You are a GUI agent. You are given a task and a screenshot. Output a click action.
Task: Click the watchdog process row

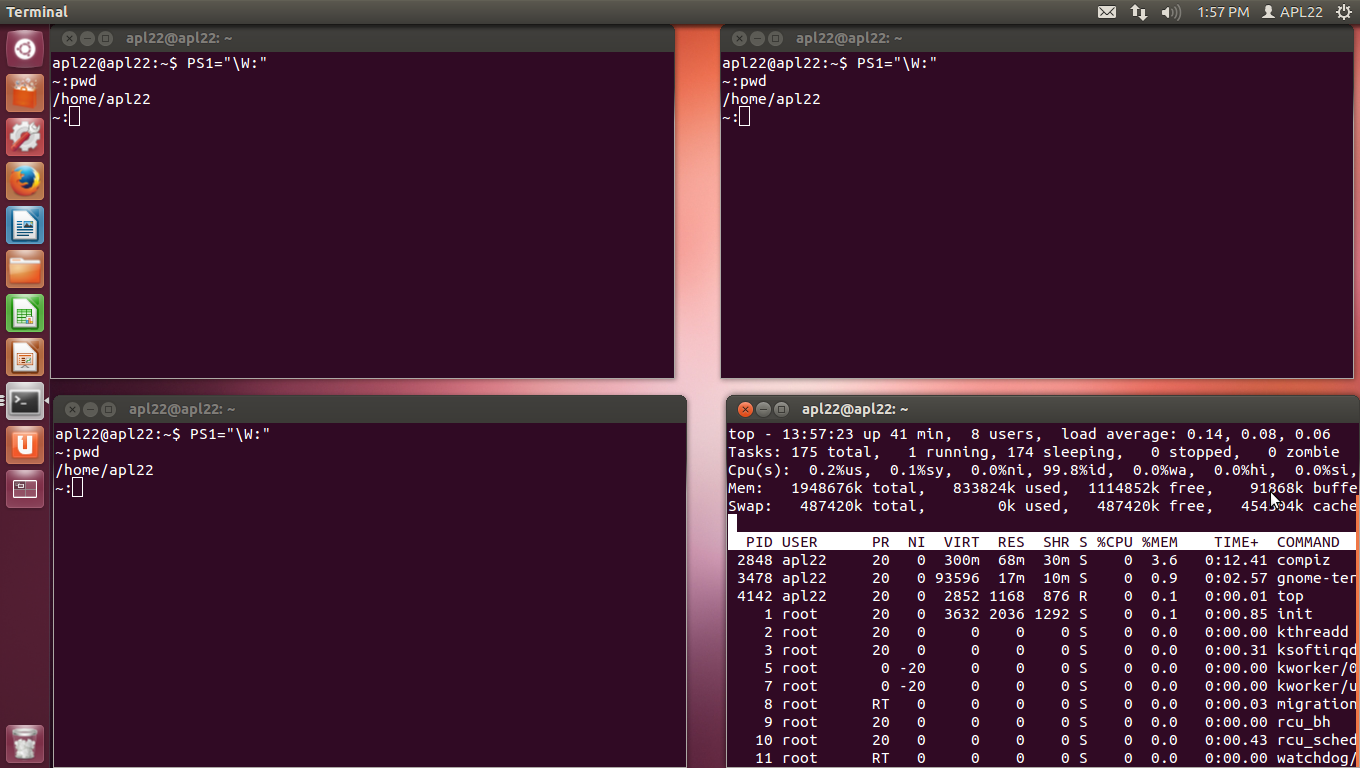click(1042, 758)
